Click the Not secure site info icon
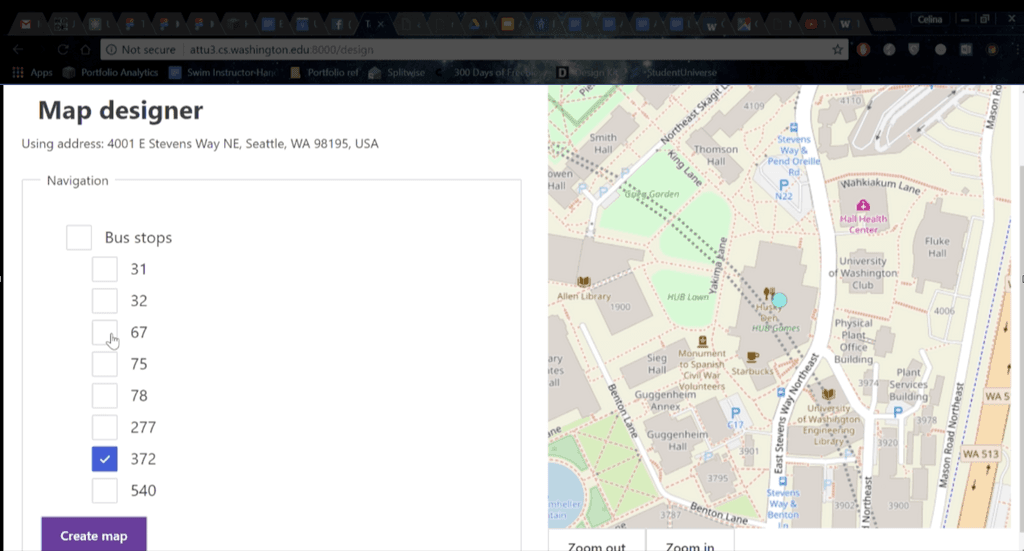This screenshot has width=1024, height=551. 112,50
